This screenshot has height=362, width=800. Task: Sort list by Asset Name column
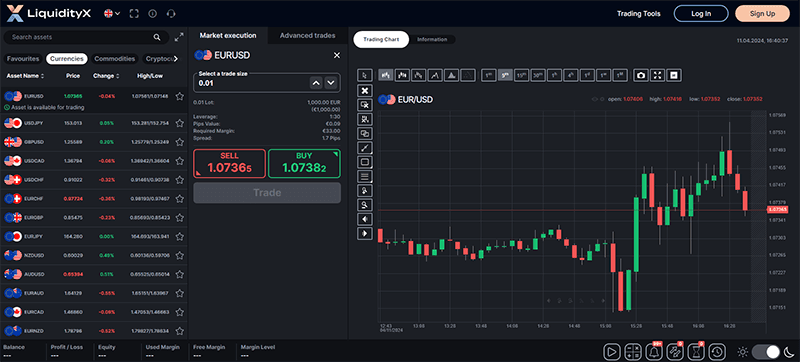[x=25, y=76]
